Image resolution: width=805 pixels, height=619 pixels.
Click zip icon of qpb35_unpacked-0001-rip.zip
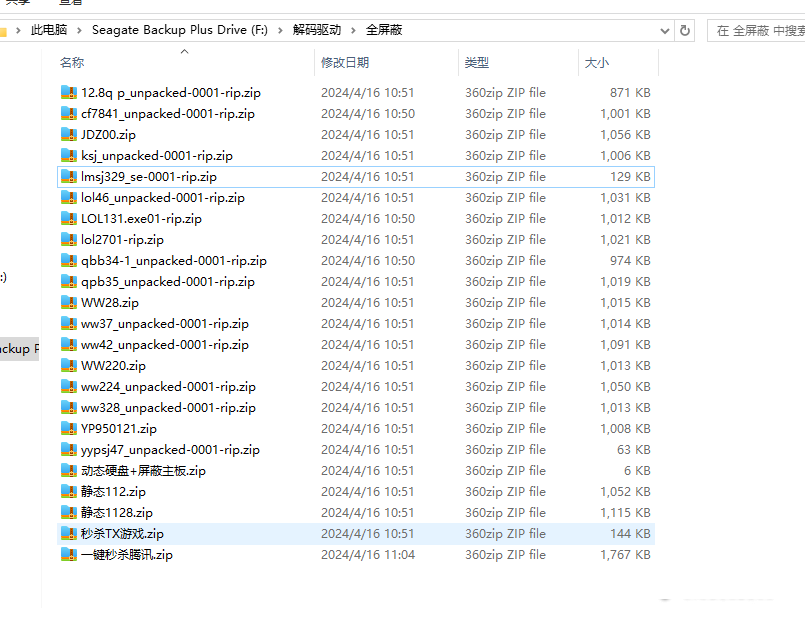[69, 282]
